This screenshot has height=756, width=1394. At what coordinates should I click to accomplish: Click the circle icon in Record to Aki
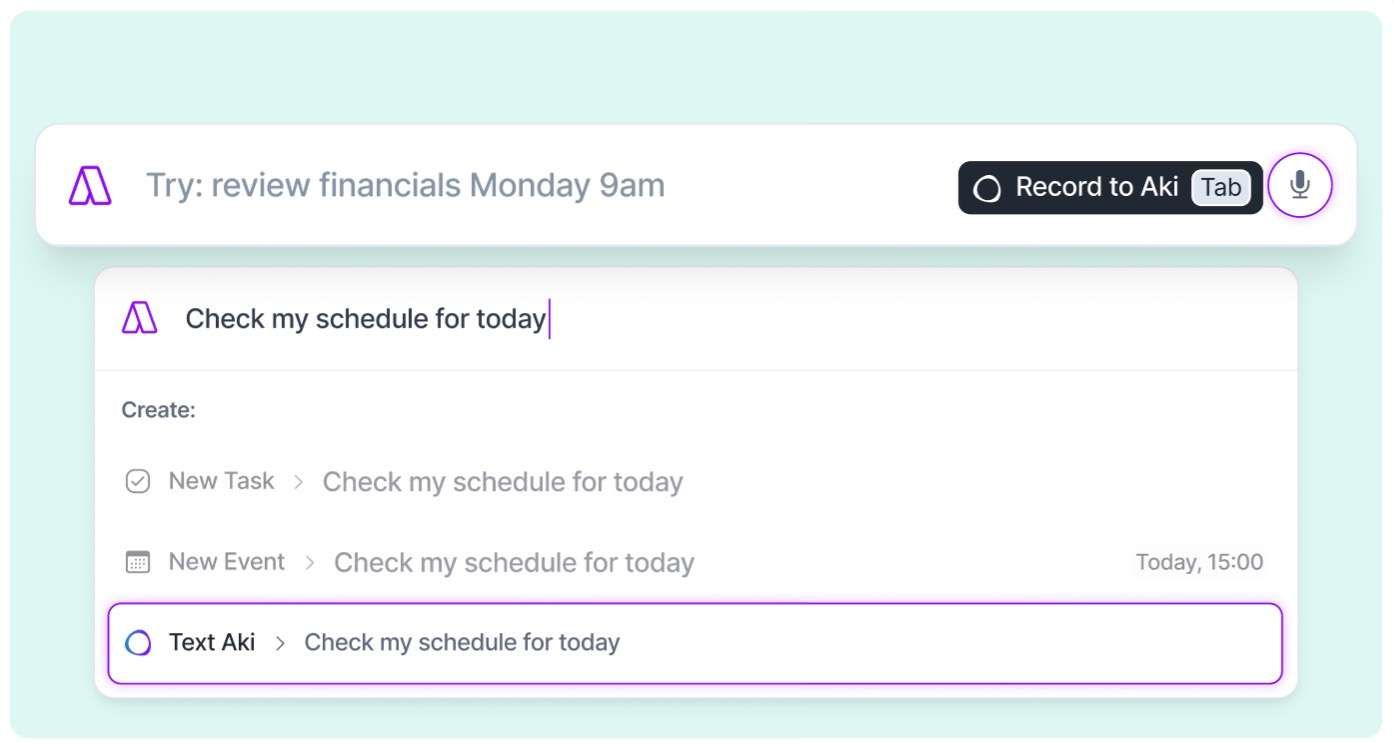point(987,188)
